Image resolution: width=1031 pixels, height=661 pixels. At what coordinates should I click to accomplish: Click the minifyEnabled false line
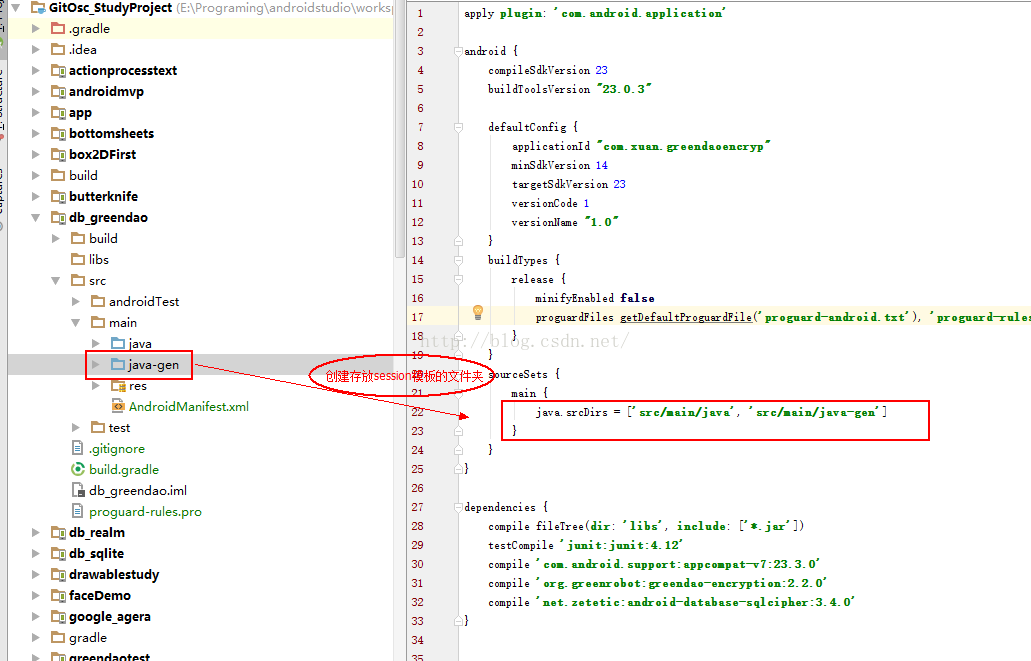(594, 298)
